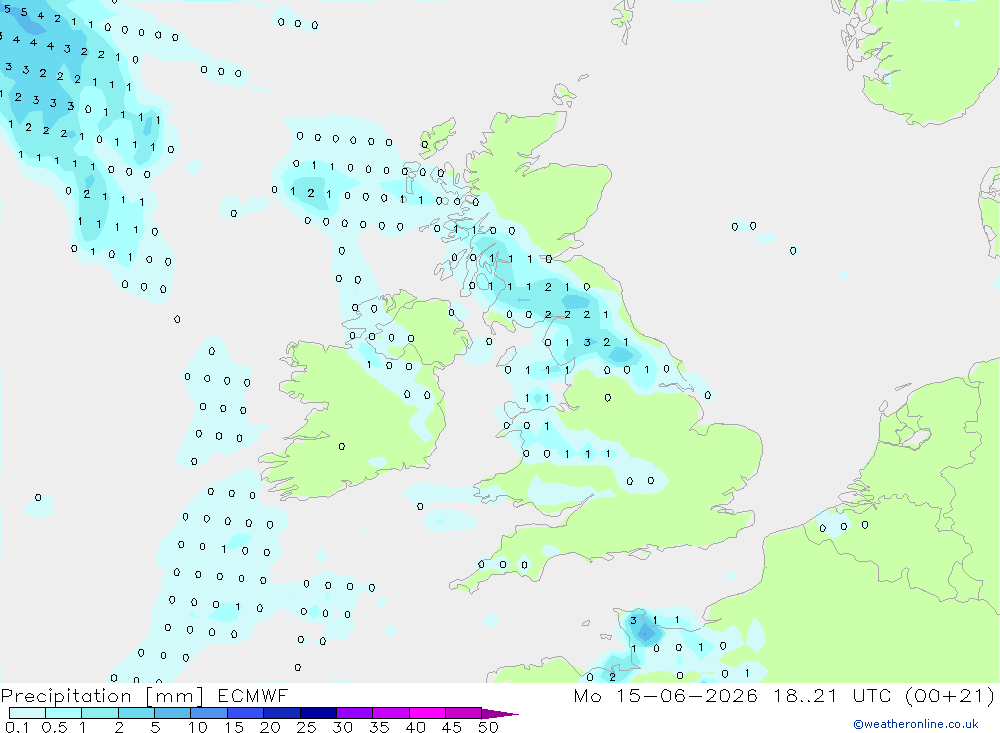Screen dimensions: 1000x733
Task: Click the 'Precipitation [mm]' title text
Action: [x=102, y=696]
